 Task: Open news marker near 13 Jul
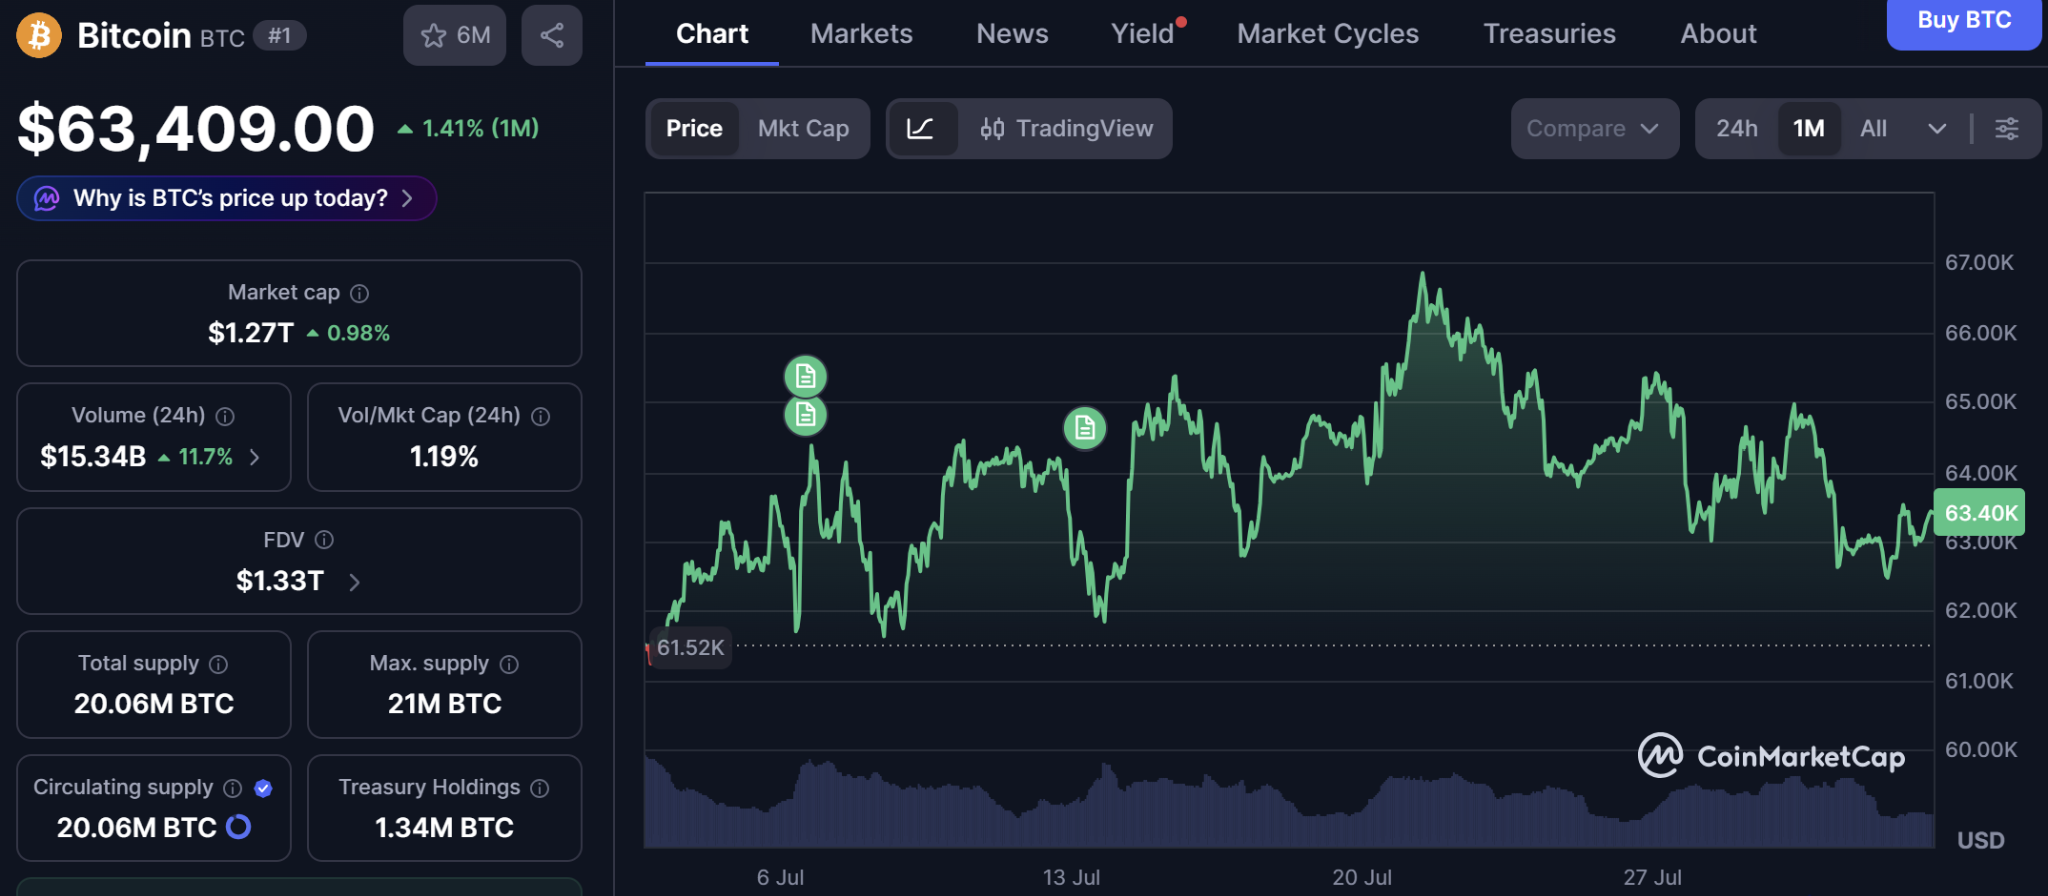pos(1084,429)
